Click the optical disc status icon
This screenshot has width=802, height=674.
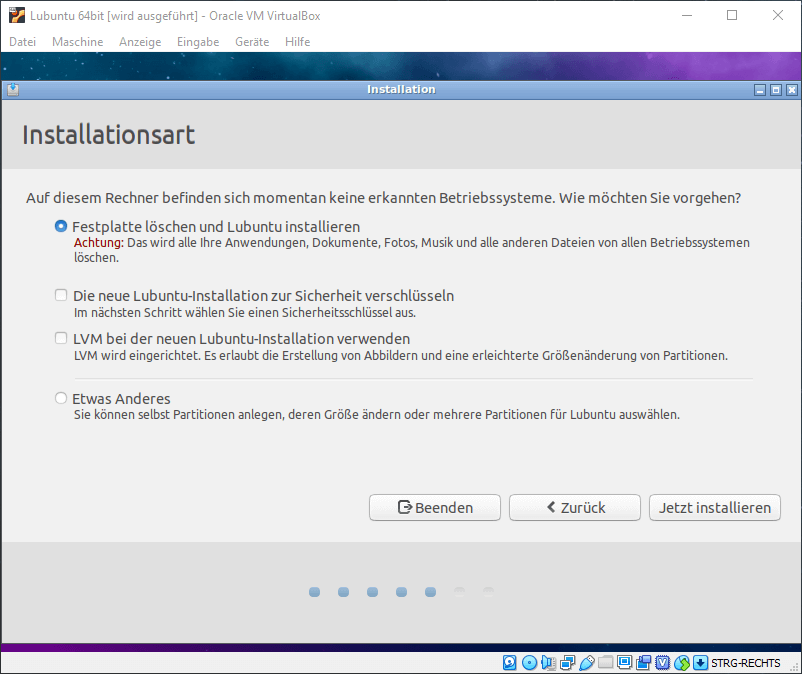coord(529,663)
